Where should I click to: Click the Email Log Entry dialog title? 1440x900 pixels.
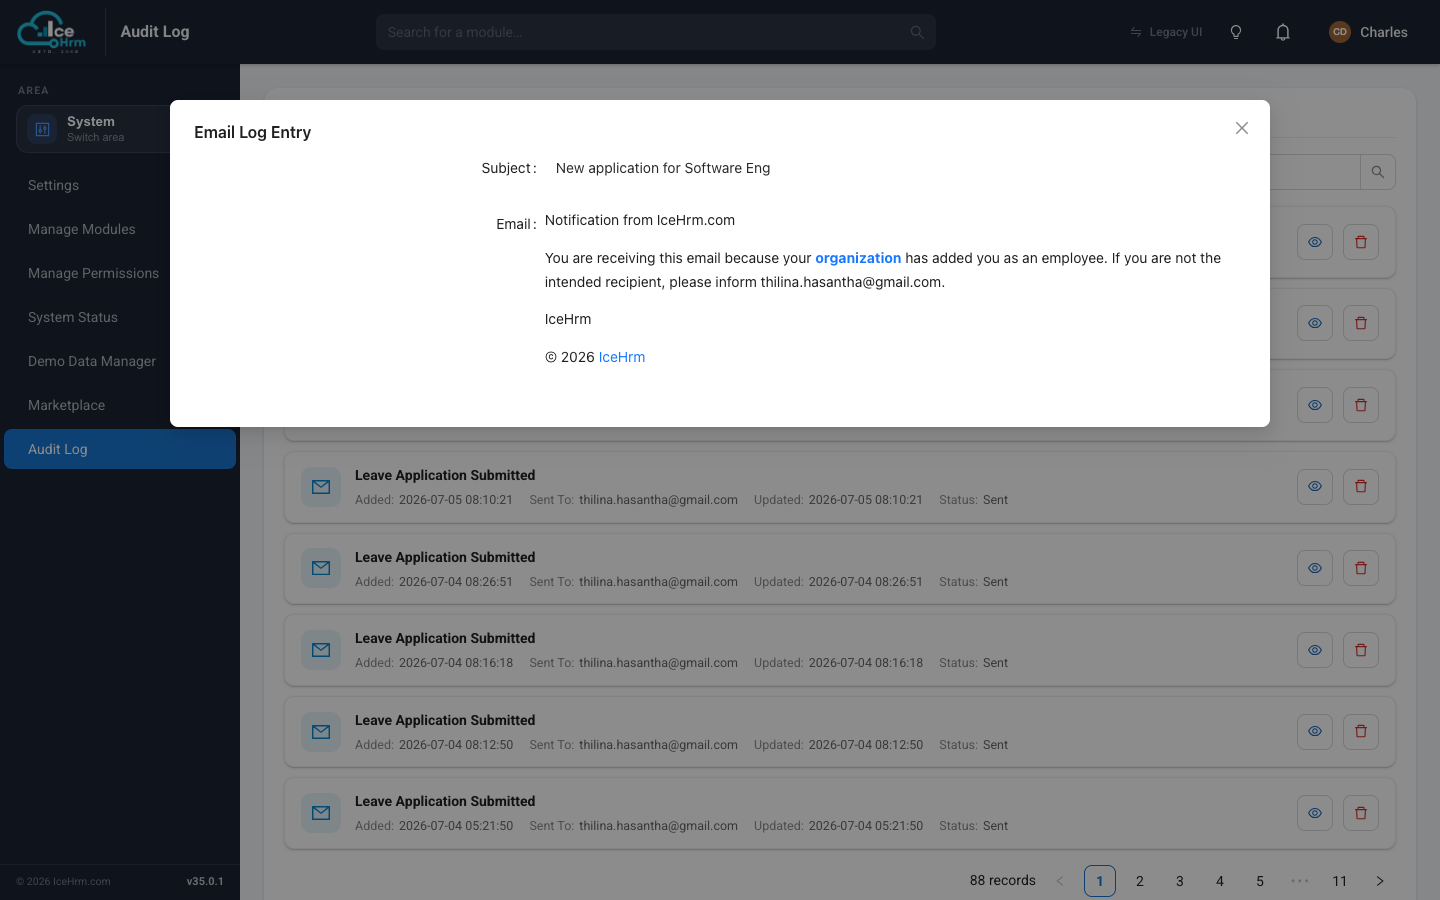[253, 132]
